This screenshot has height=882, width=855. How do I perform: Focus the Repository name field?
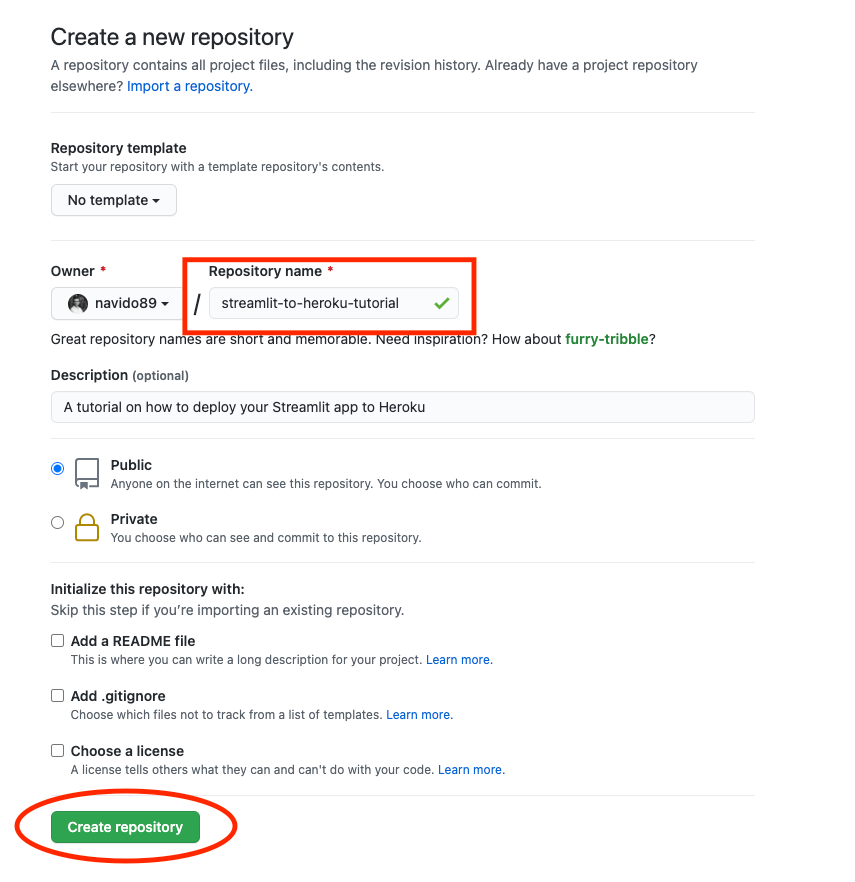pyautogui.click(x=320, y=303)
